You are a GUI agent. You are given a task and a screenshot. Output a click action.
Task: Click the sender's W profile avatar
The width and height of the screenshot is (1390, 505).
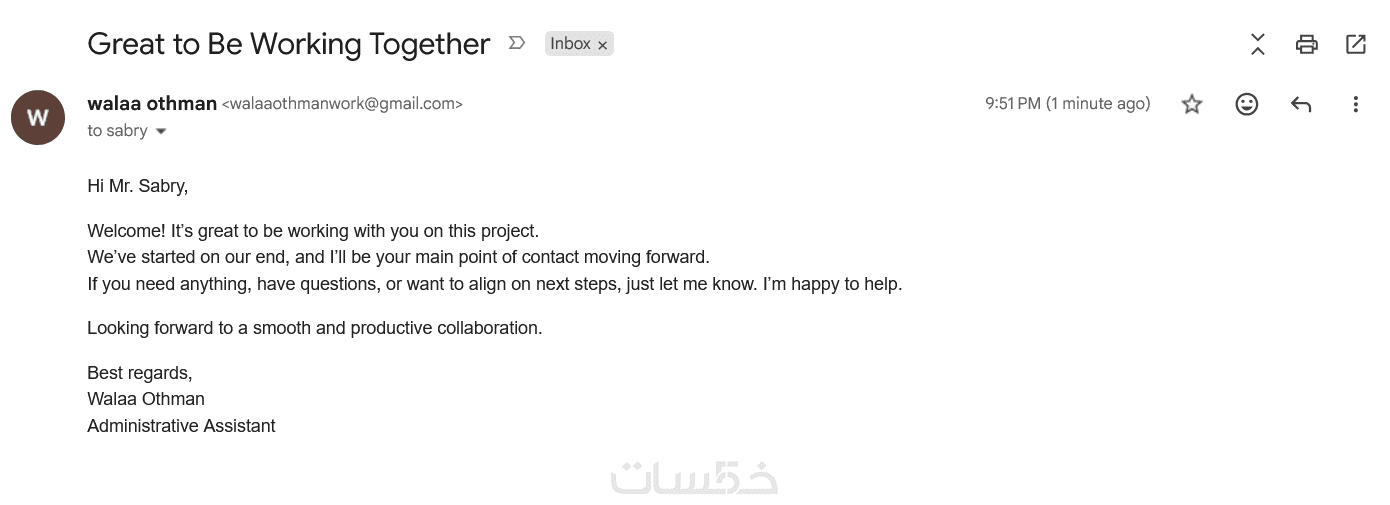[38, 117]
